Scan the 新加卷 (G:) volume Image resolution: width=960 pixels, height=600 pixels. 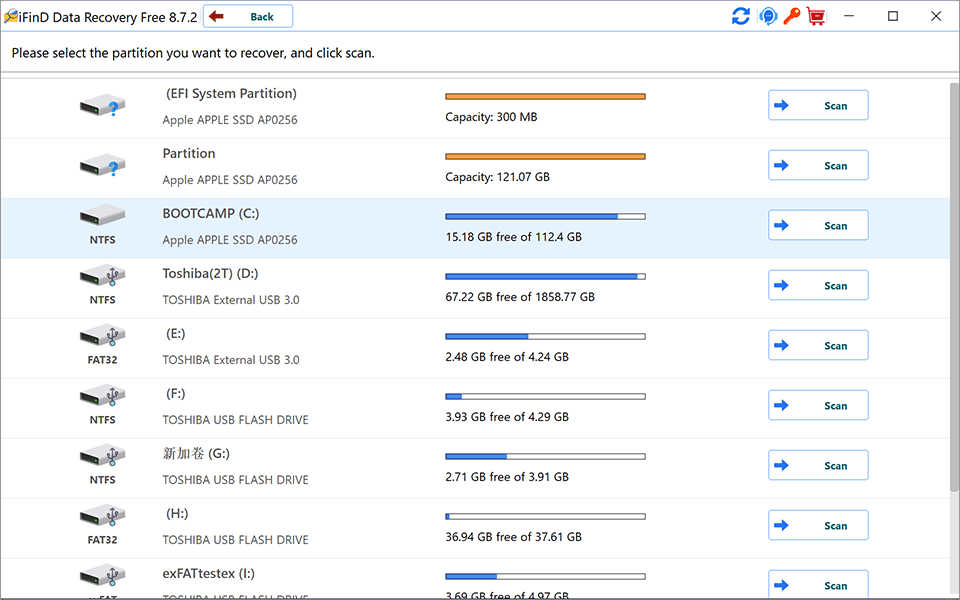tap(818, 465)
